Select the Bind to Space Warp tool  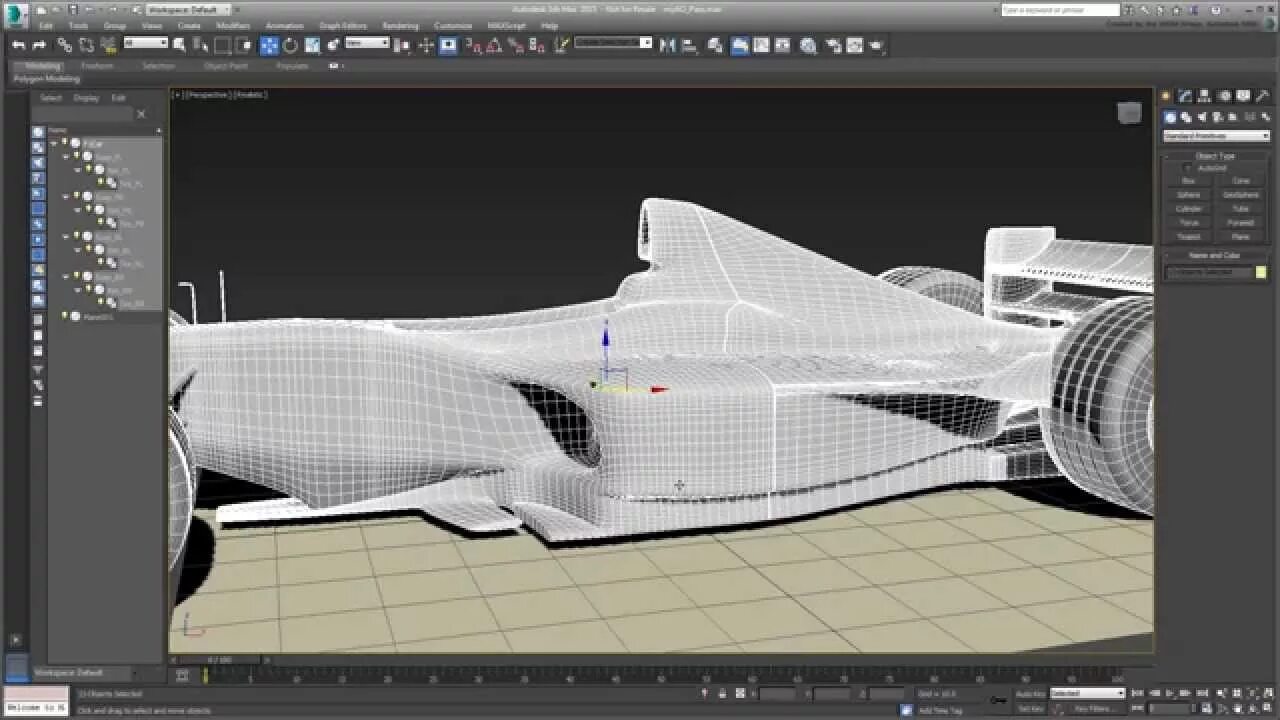[108, 45]
